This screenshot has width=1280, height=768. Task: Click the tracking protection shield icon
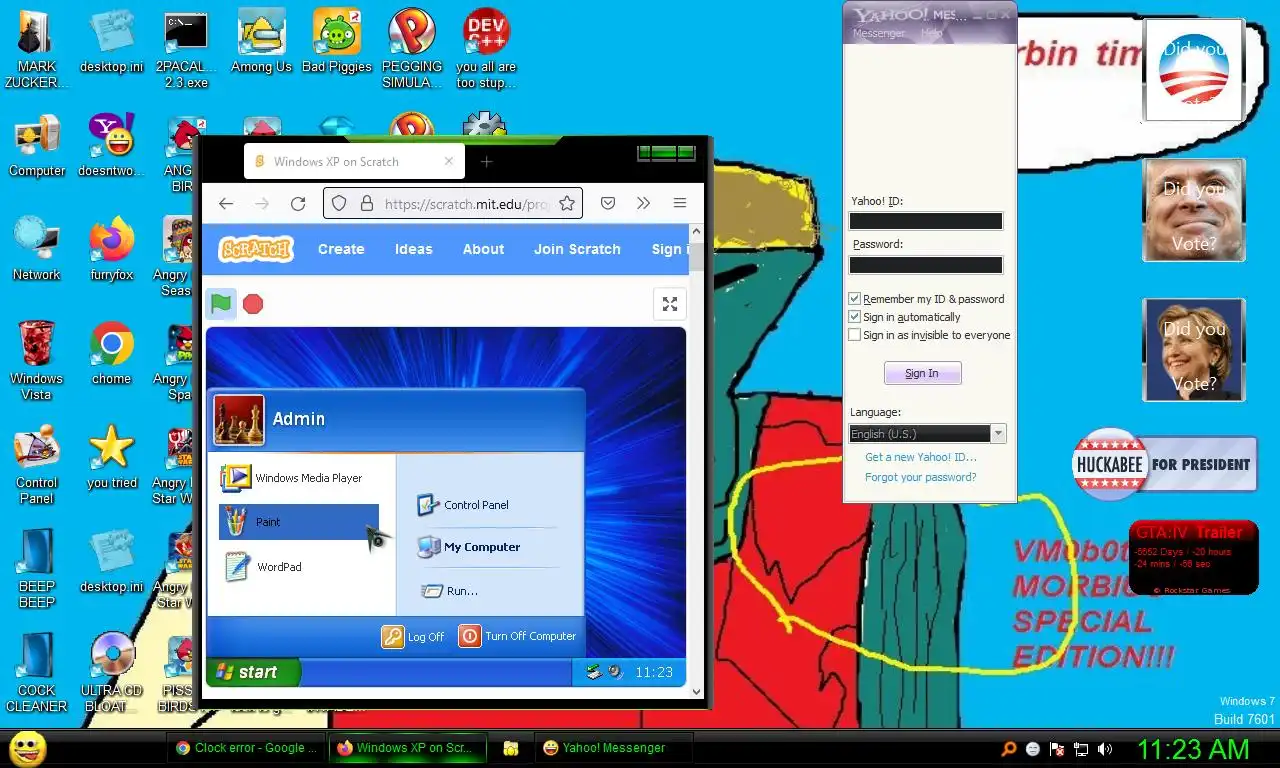pos(339,203)
